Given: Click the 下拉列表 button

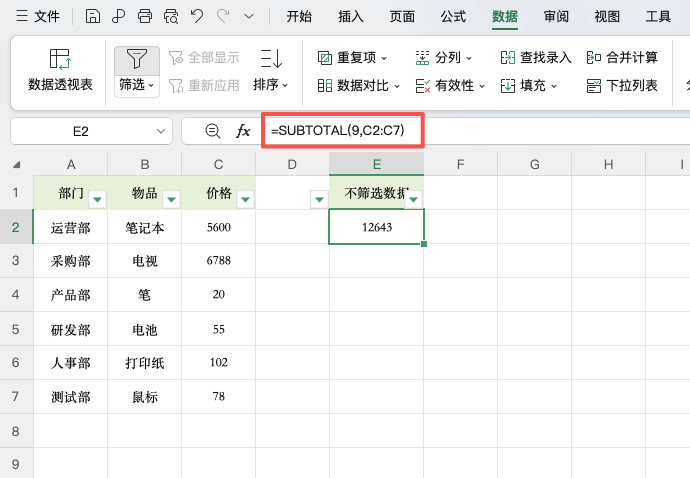Looking at the screenshot, I should [622, 85].
